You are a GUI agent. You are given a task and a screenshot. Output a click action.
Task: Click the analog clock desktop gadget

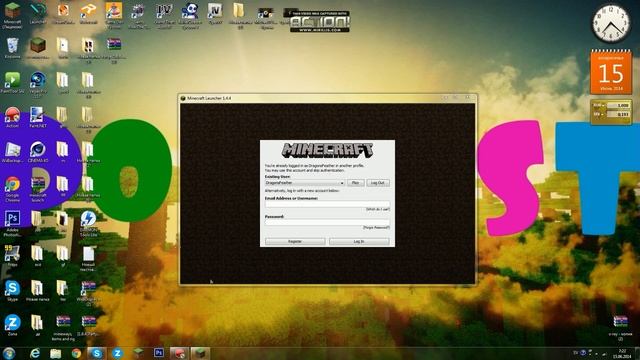pyautogui.click(x=611, y=24)
